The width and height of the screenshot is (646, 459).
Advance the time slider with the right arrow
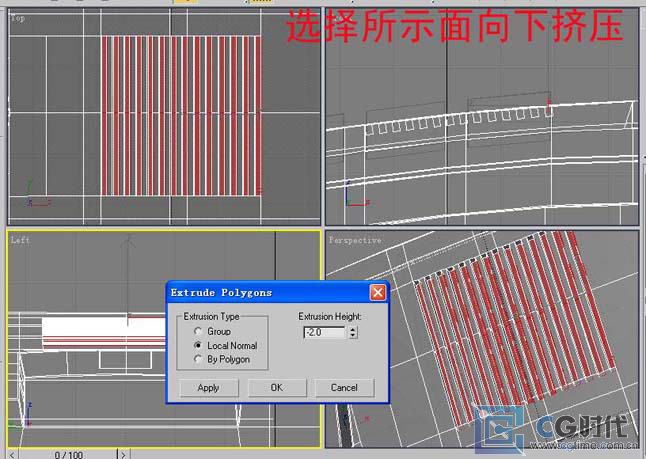pos(123,455)
